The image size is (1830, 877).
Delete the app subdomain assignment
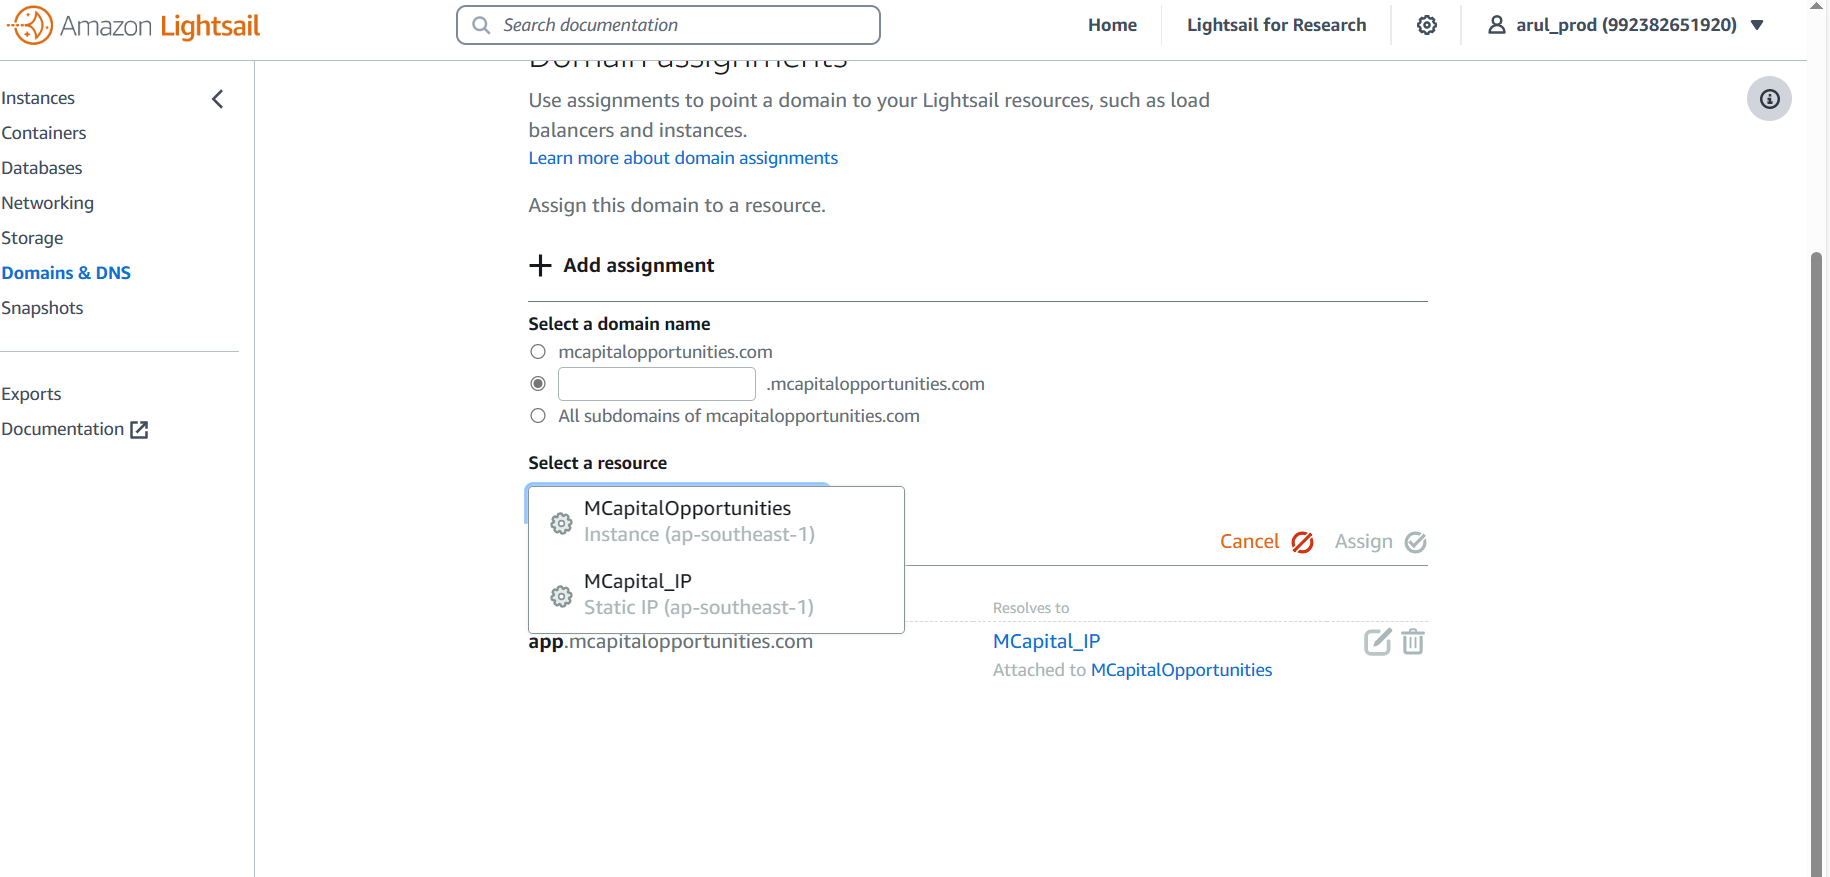tap(1412, 642)
